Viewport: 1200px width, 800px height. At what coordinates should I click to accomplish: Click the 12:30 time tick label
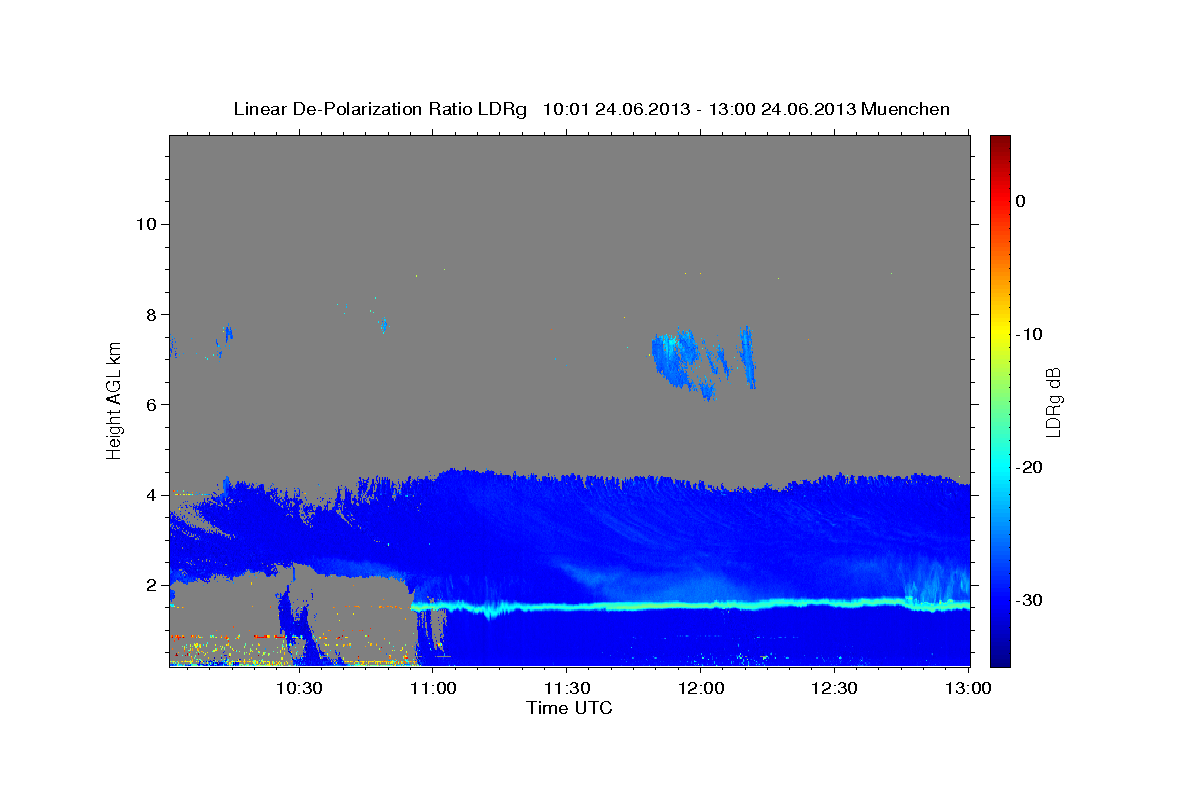coord(835,688)
